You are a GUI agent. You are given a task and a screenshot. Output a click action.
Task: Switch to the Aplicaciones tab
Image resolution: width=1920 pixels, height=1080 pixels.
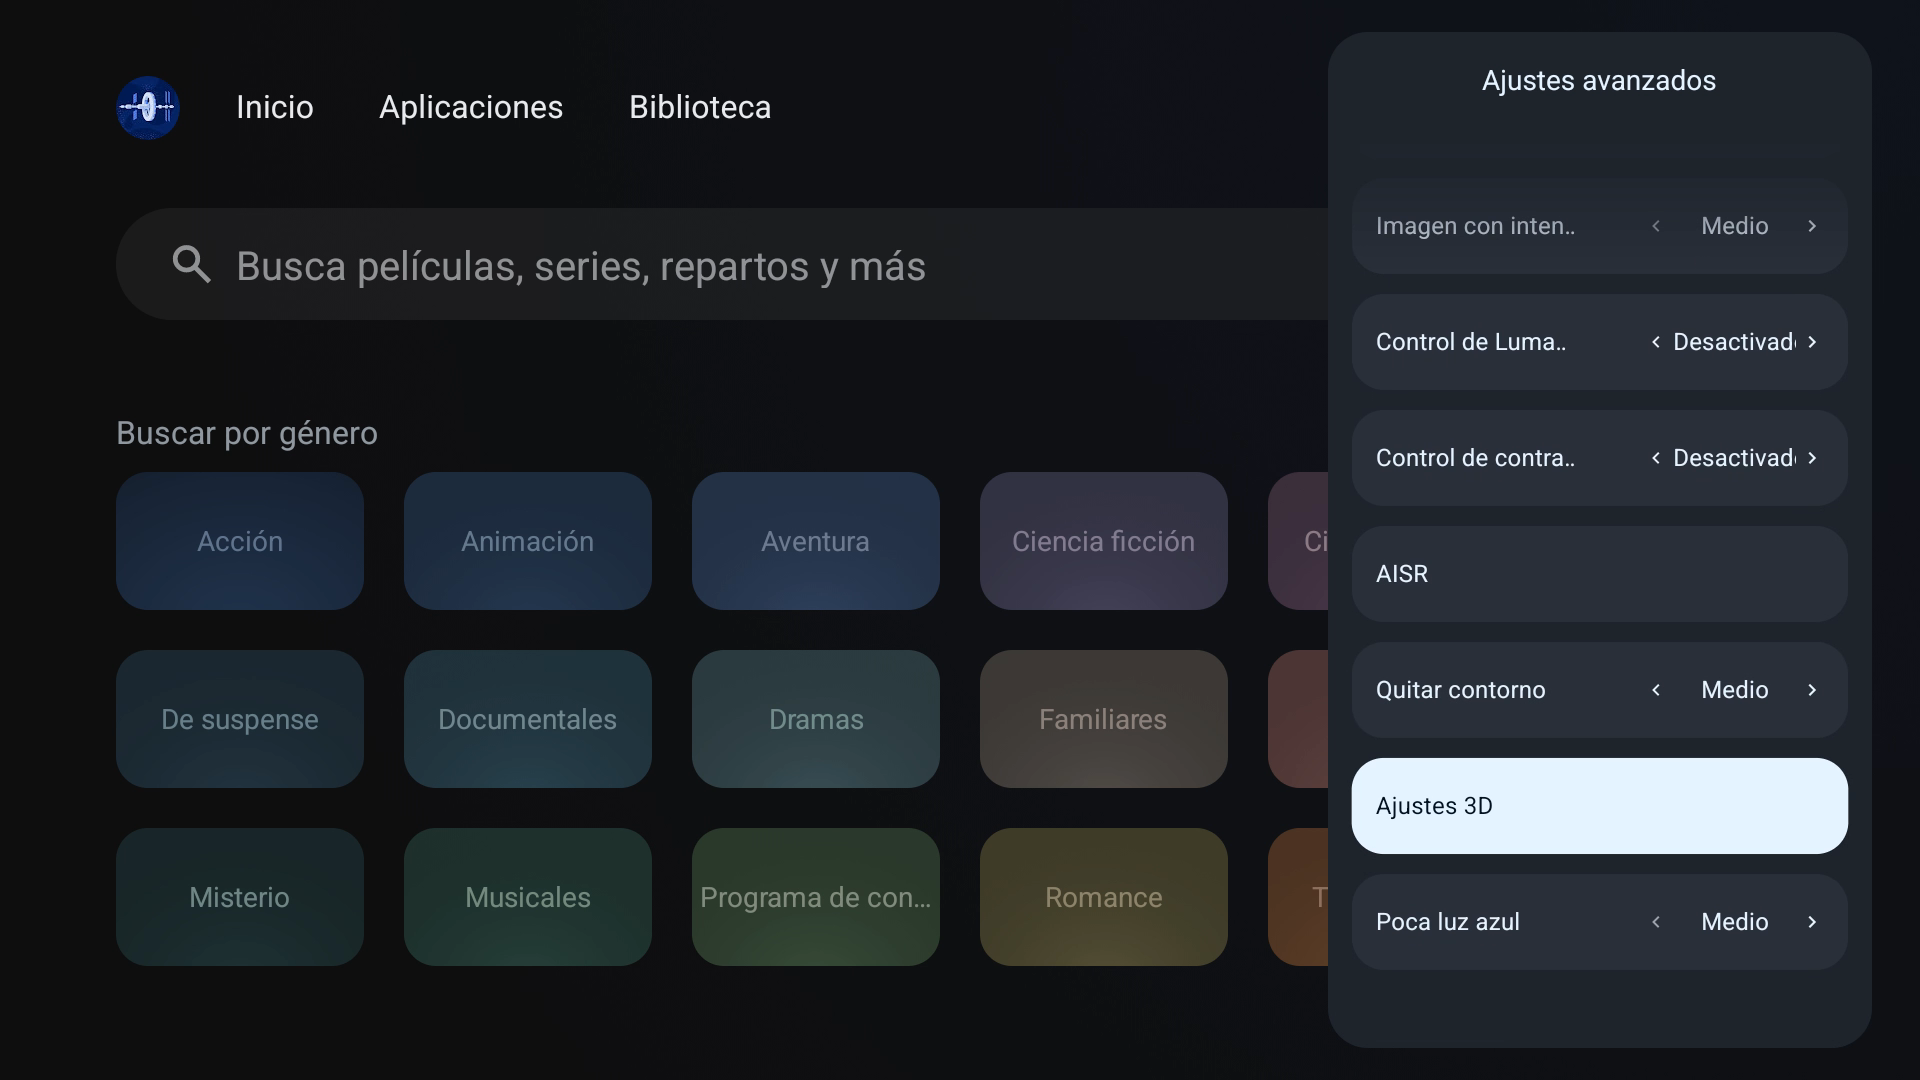pos(471,107)
